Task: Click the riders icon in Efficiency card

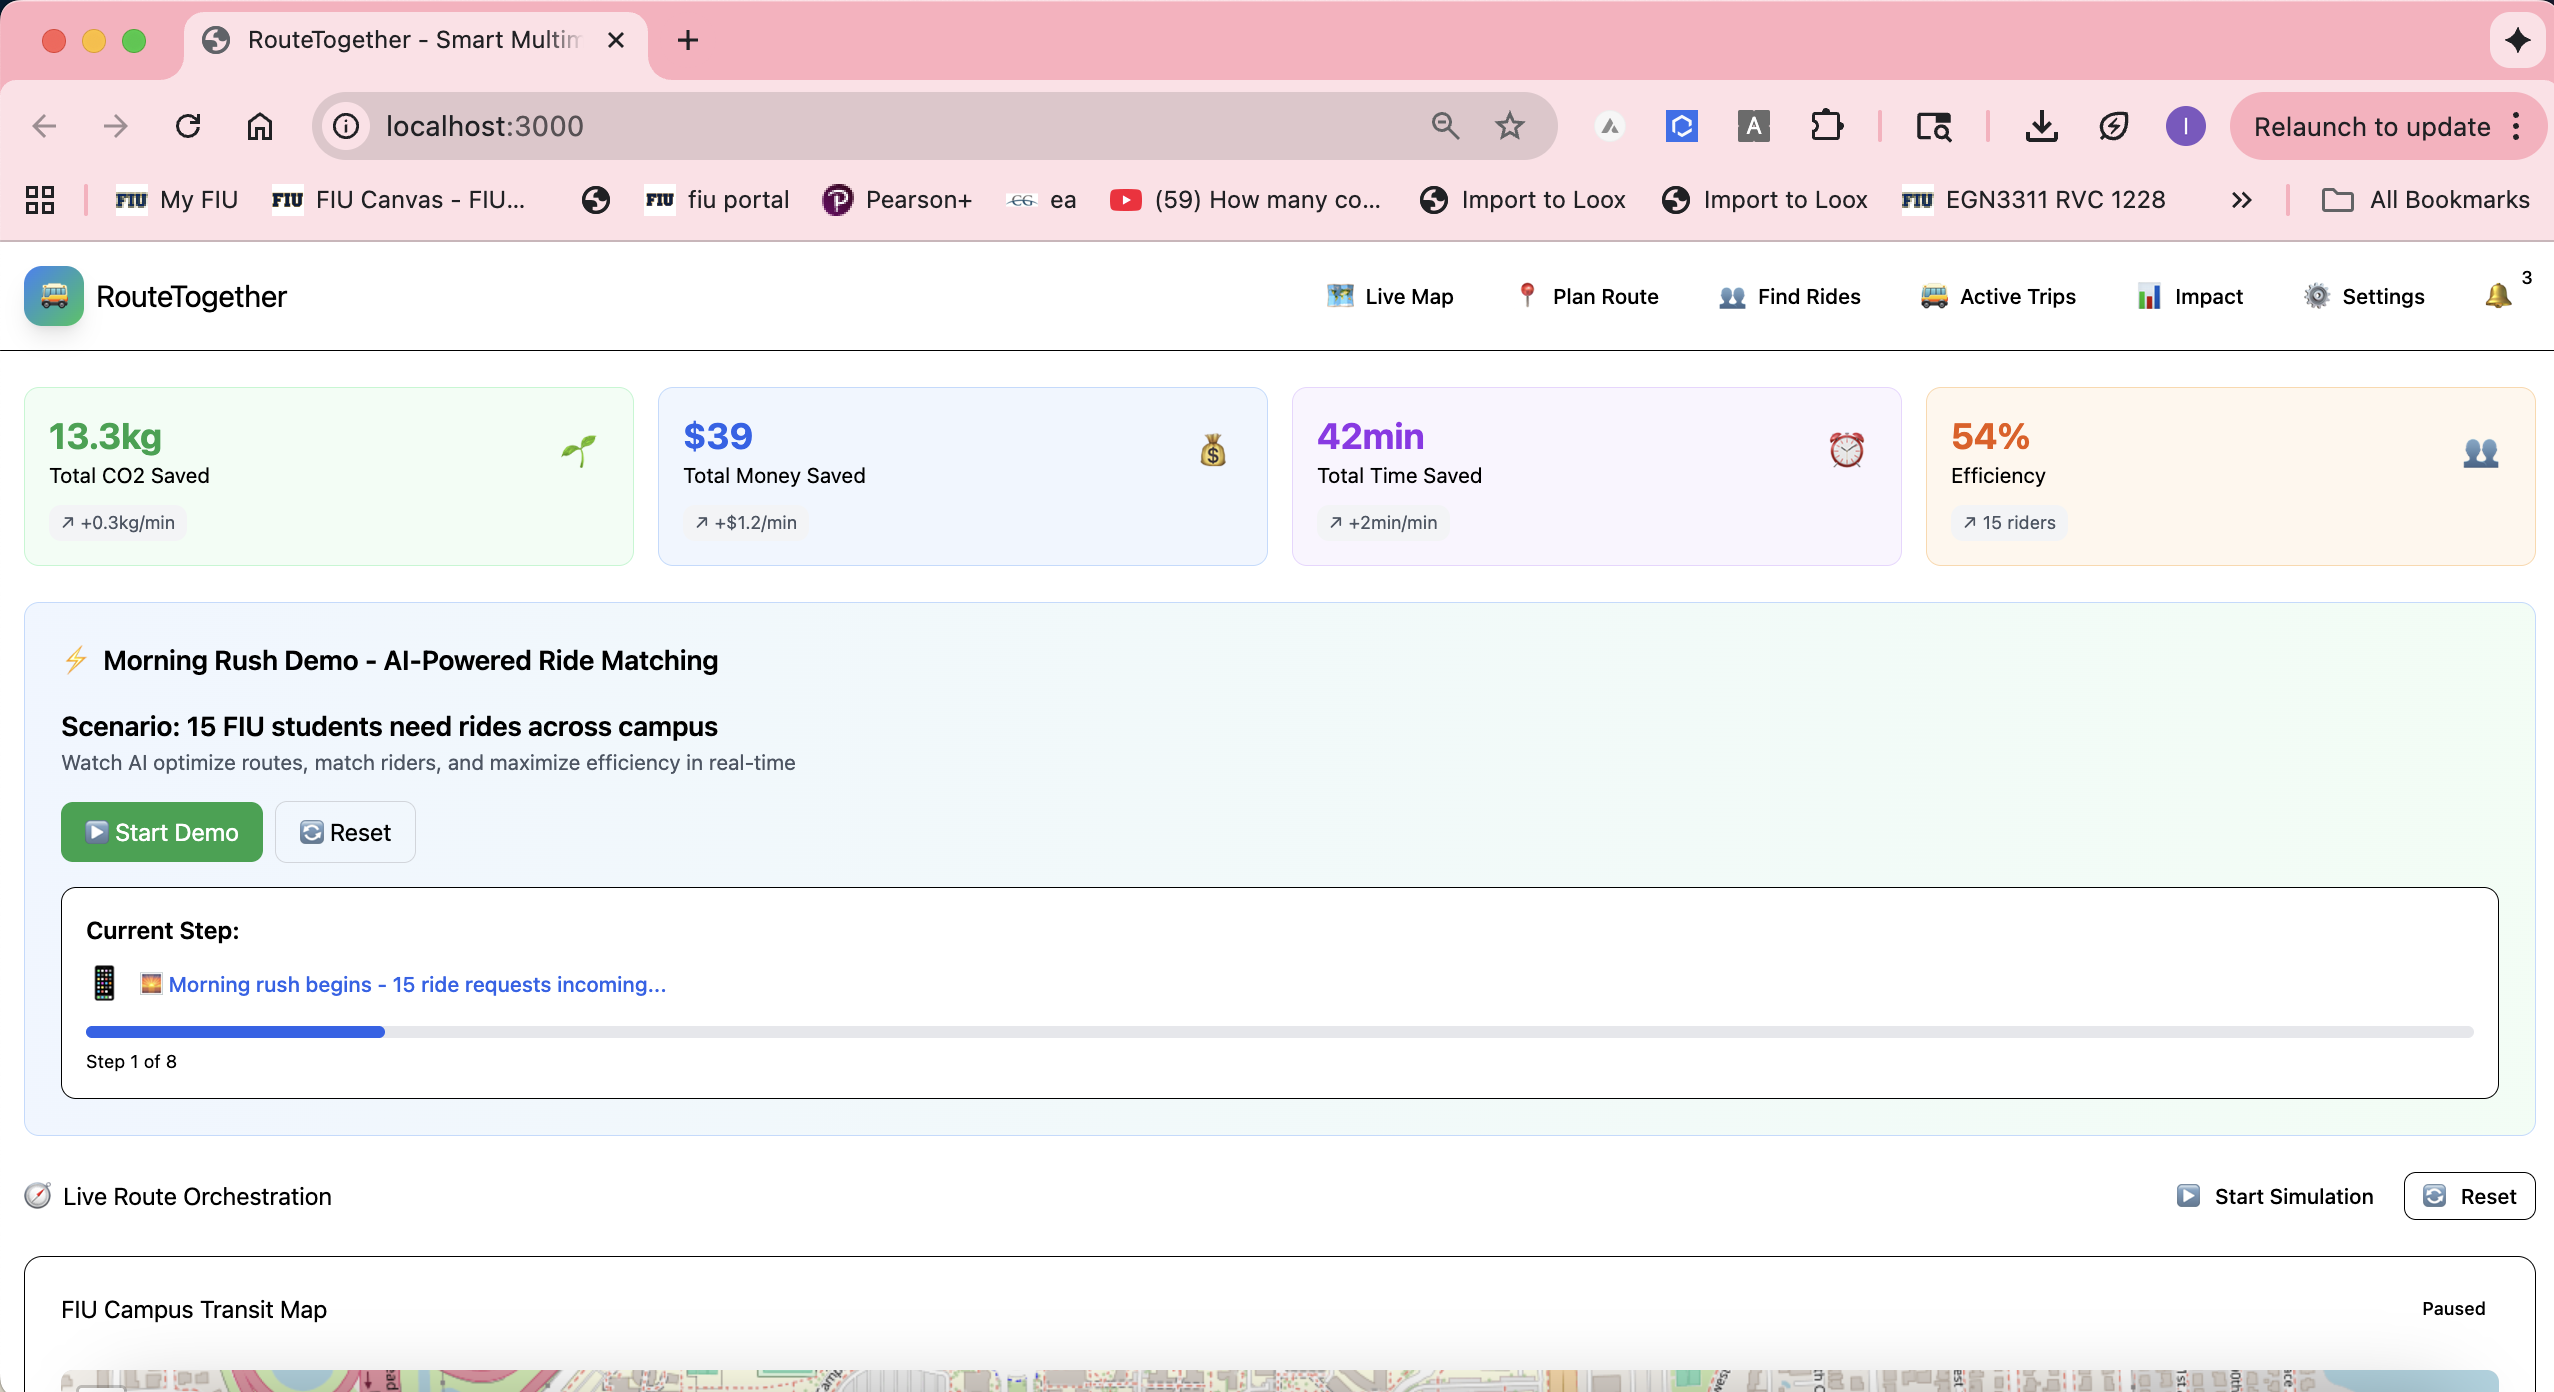Action: [2480, 453]
